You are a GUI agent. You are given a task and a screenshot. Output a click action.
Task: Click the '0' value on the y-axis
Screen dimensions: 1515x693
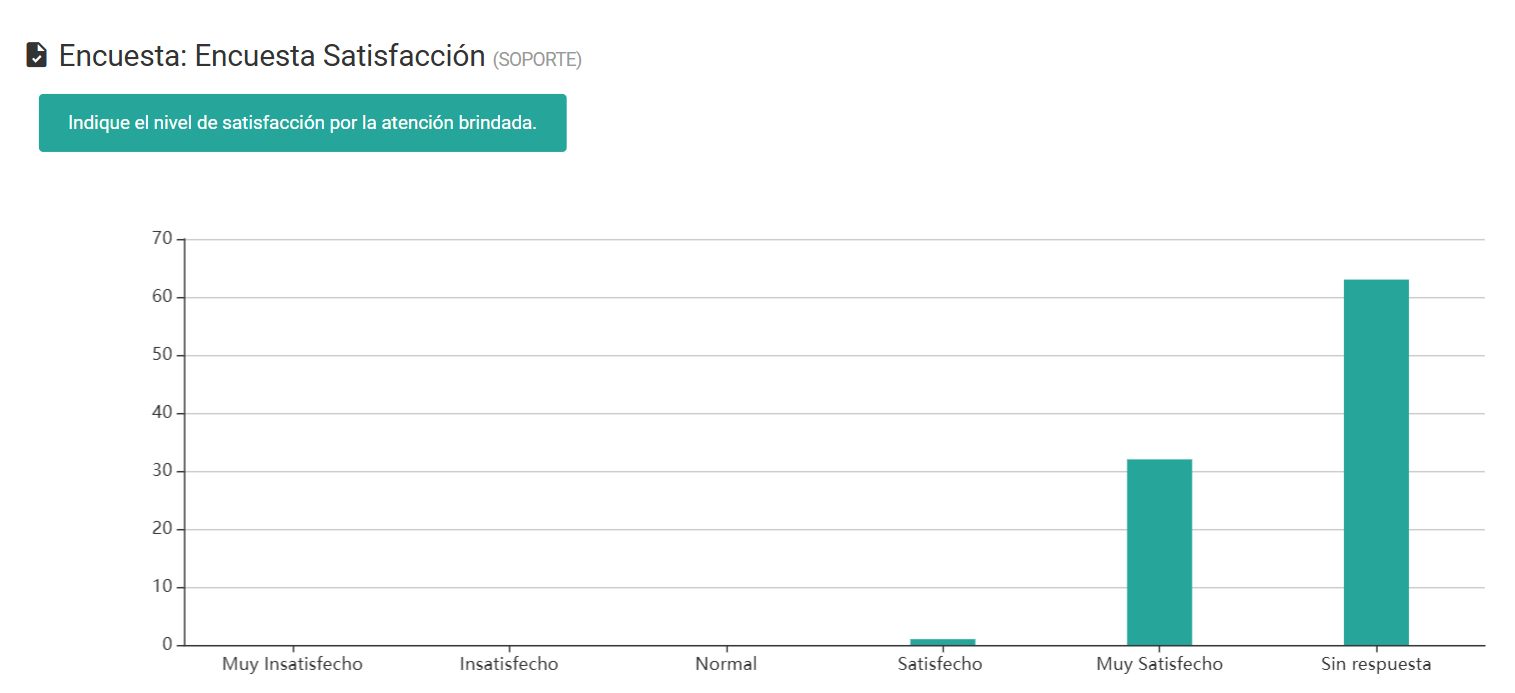168,645
